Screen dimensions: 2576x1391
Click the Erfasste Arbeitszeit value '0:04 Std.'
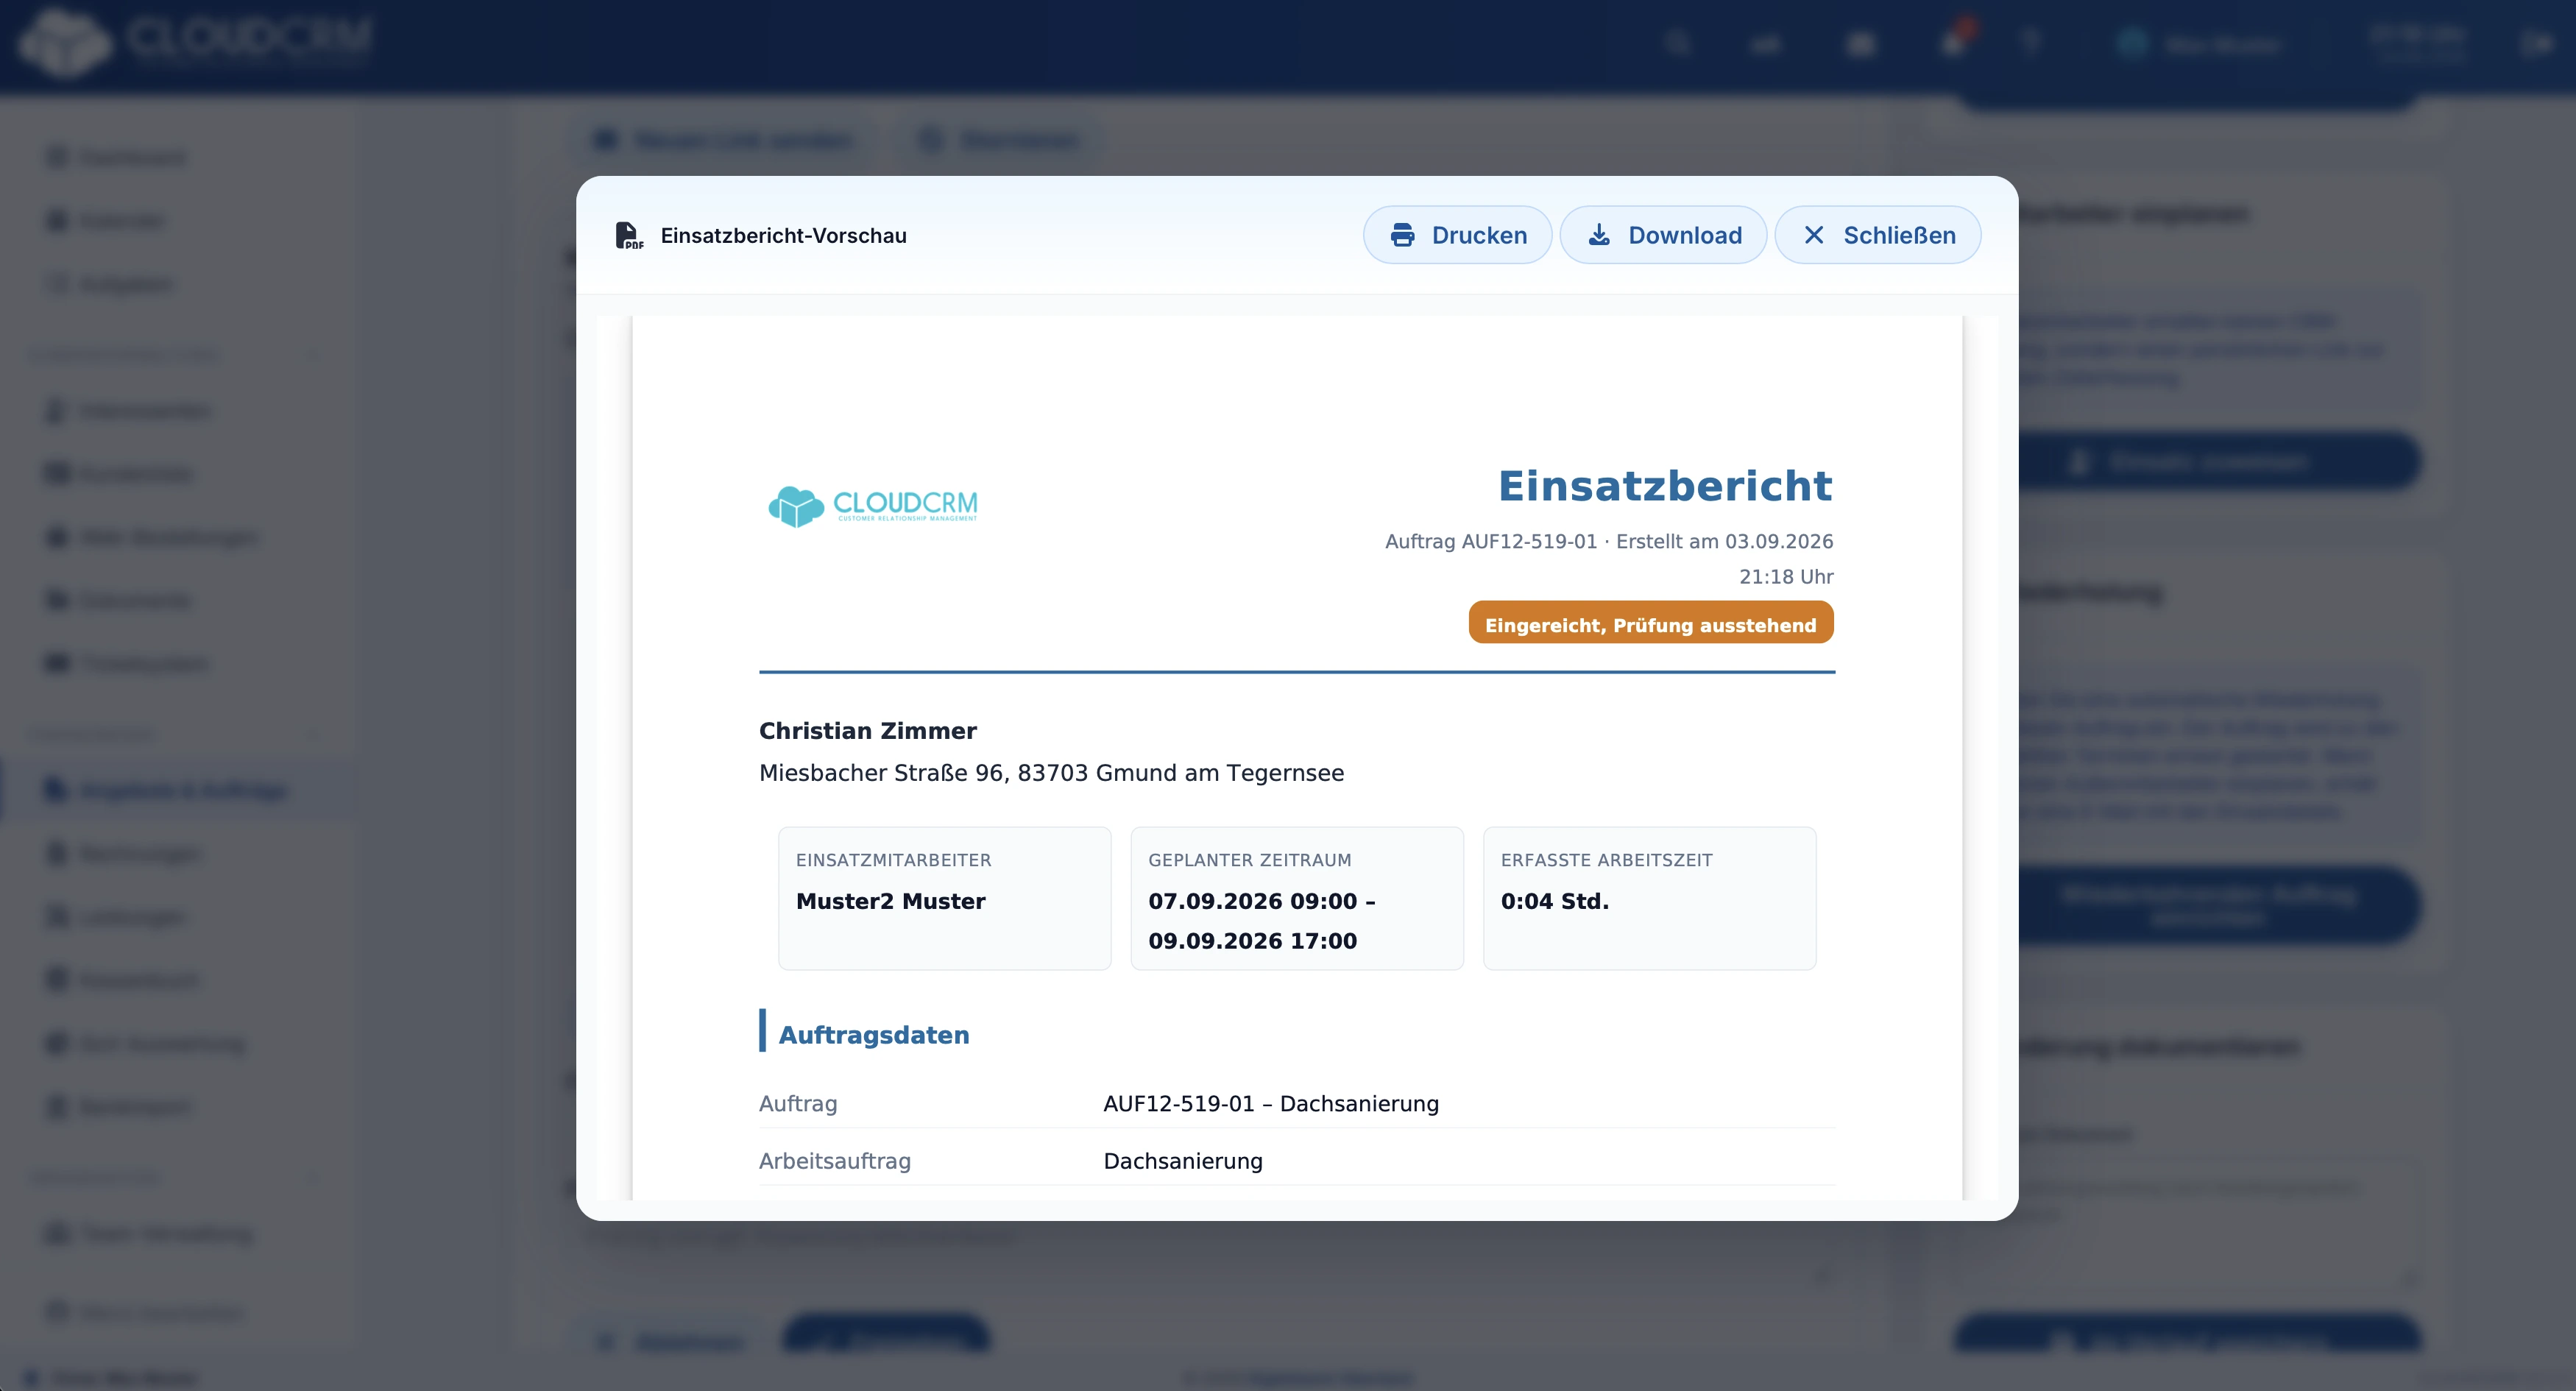1554,901
